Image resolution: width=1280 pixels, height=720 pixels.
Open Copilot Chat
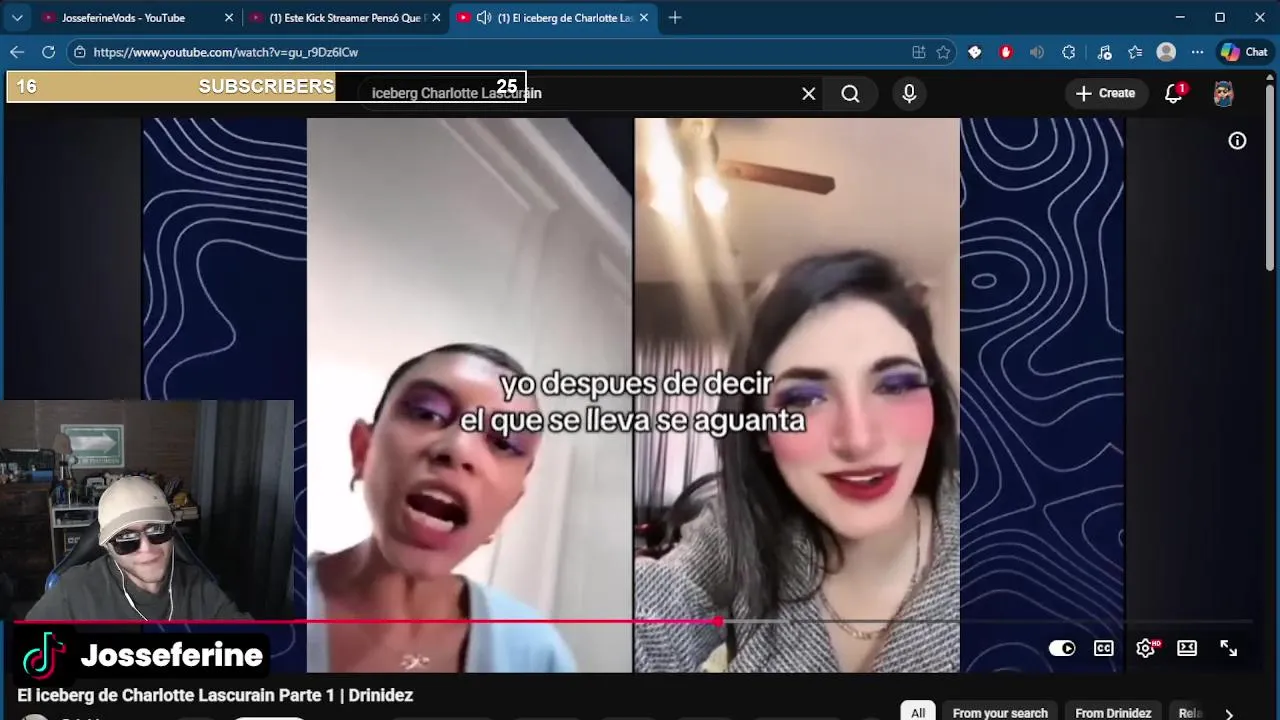(x=1244, y=52)
